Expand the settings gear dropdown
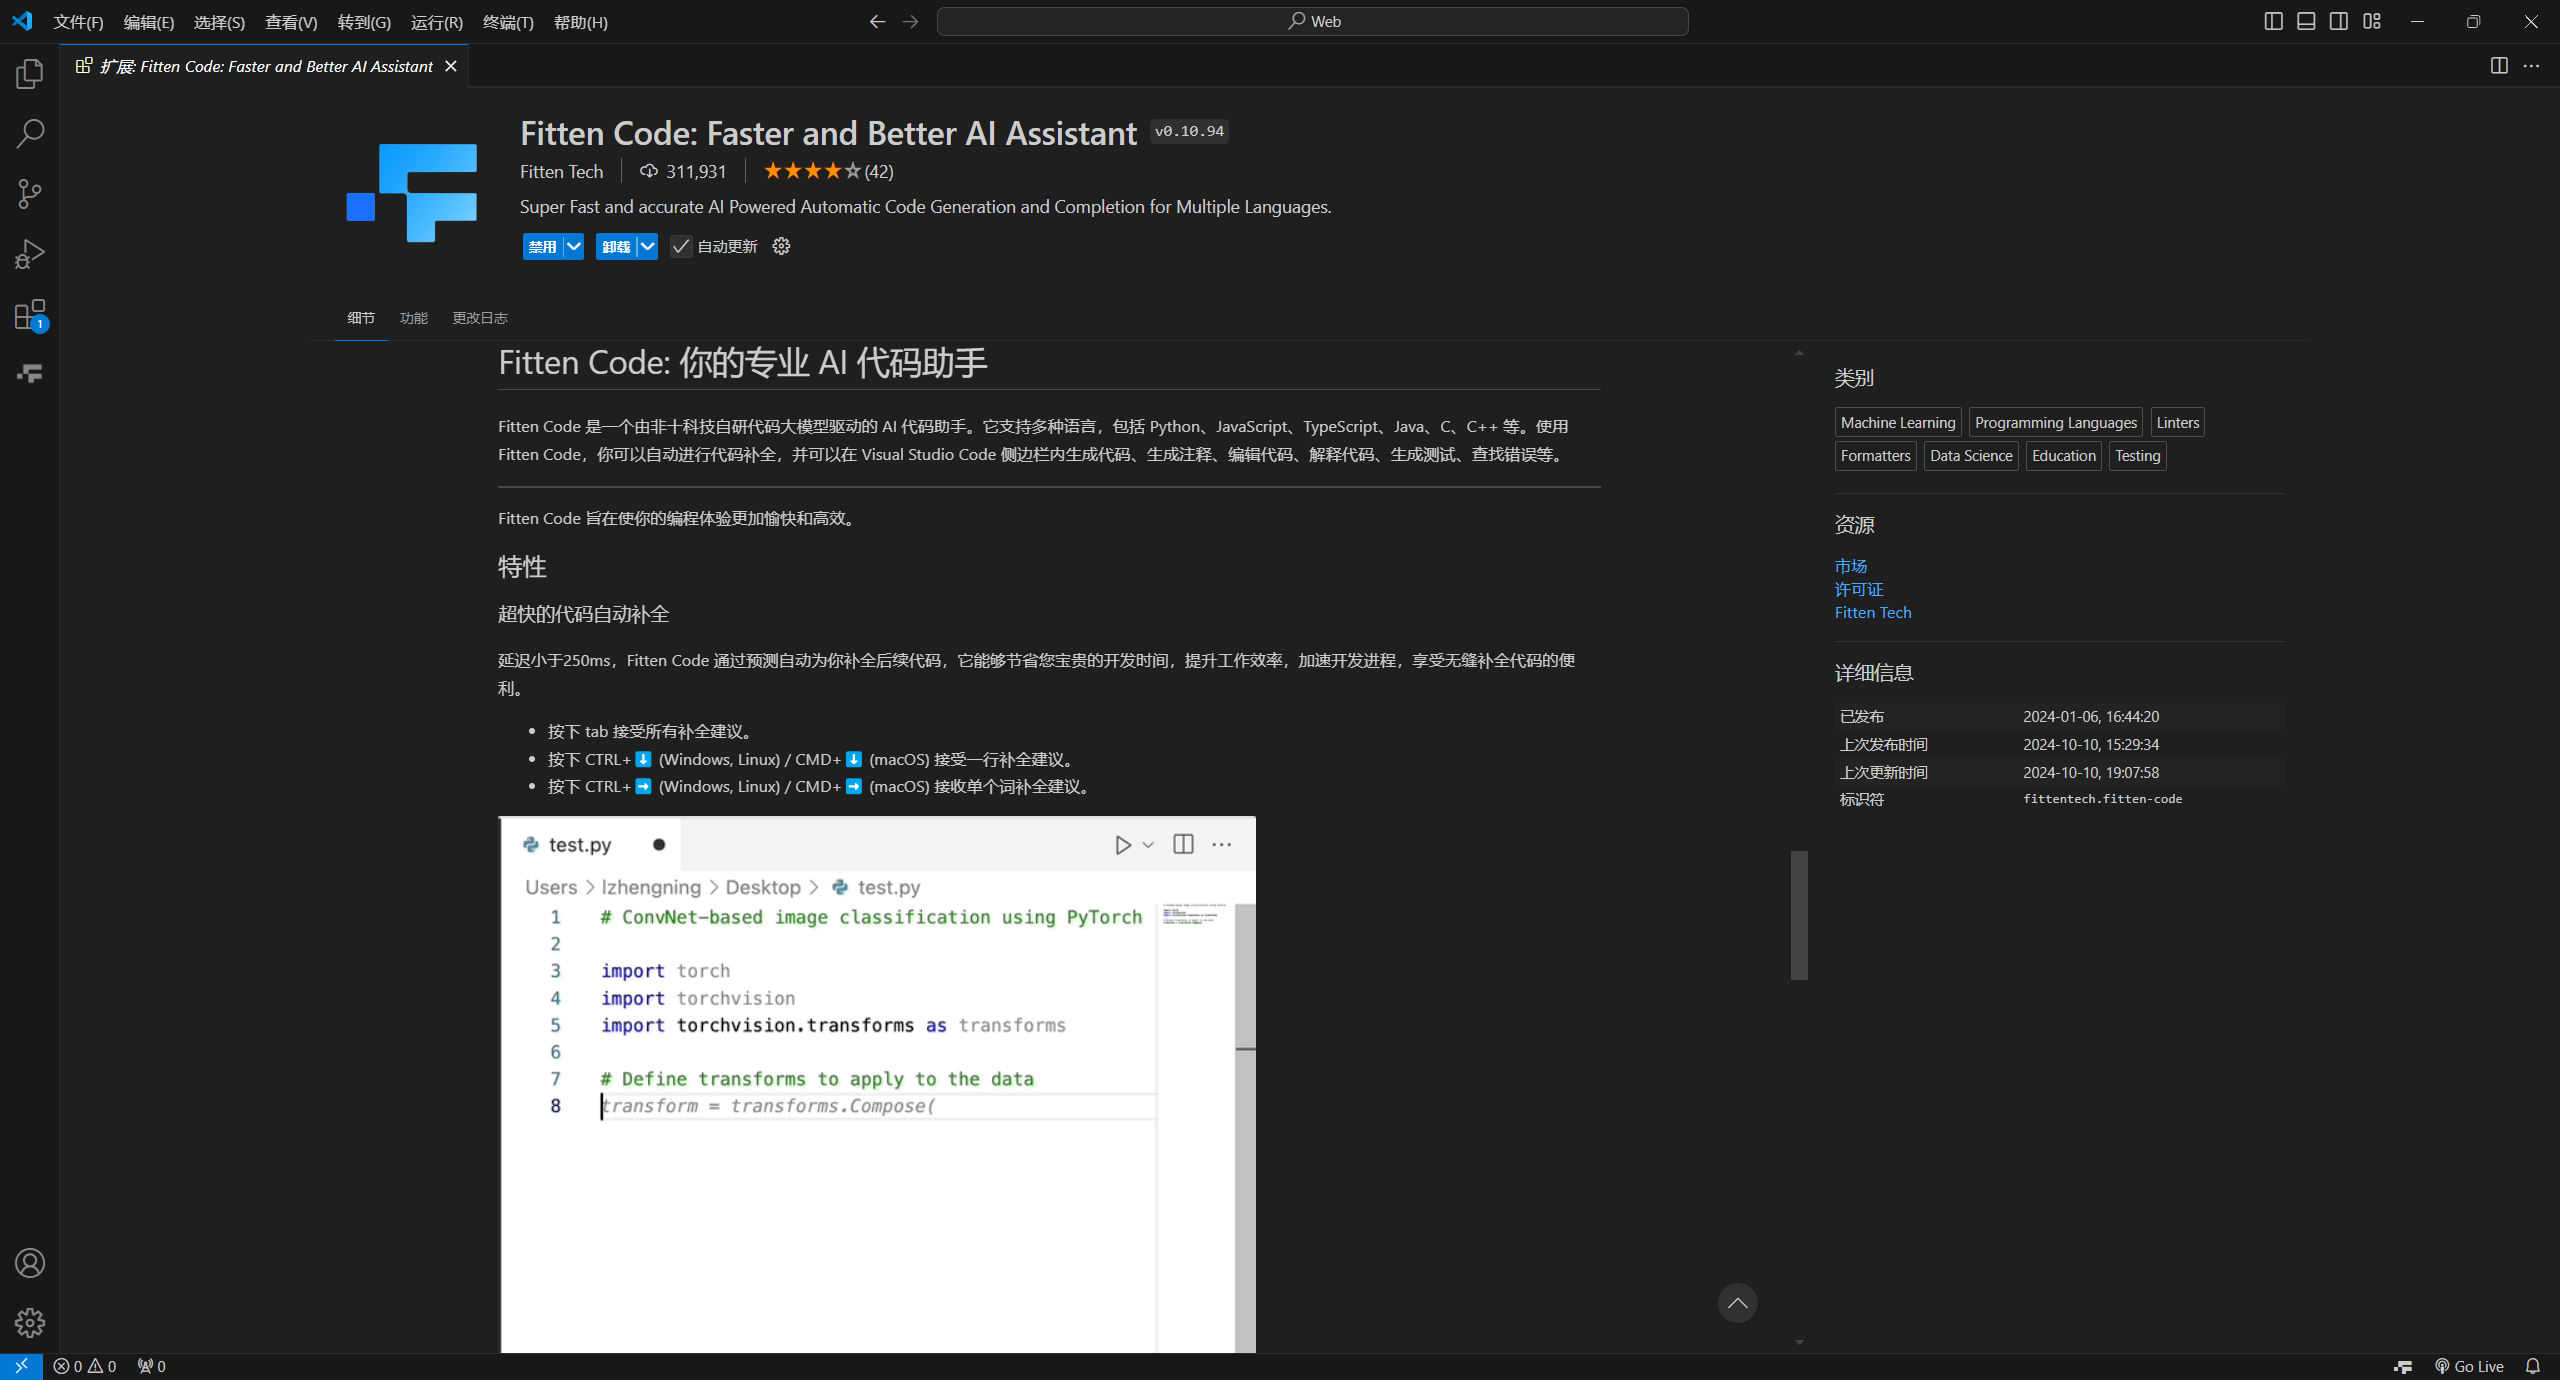Screen dimensions: 2560x1380 781,245
